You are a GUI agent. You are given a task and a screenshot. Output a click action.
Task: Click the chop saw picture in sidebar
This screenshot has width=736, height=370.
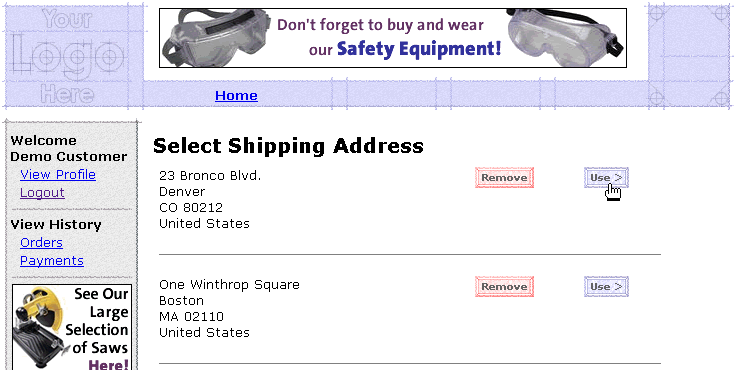coord(38,328)
